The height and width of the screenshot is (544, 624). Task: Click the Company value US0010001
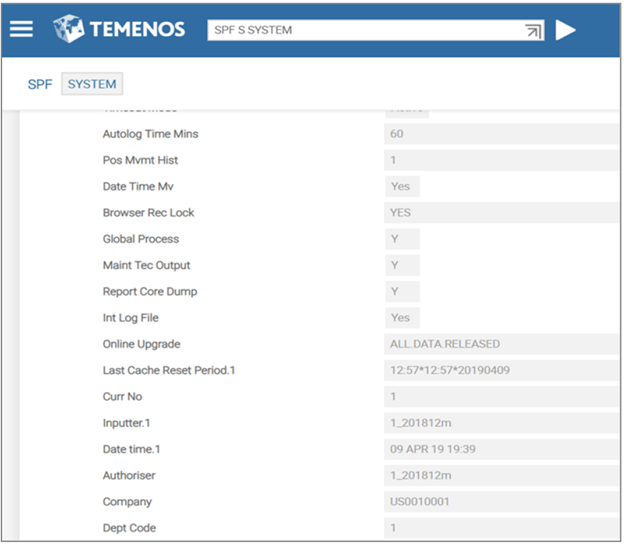point(500,502)
